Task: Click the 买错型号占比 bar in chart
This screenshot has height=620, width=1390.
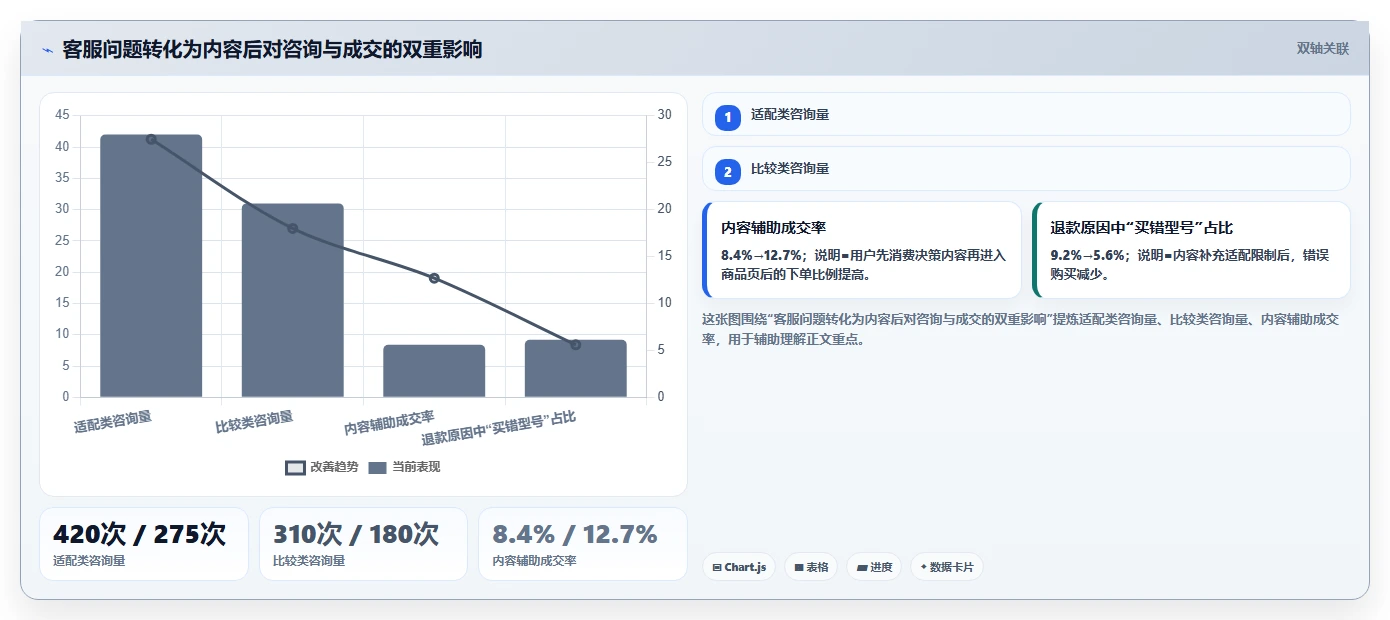Action: click(x=576, y=368)
